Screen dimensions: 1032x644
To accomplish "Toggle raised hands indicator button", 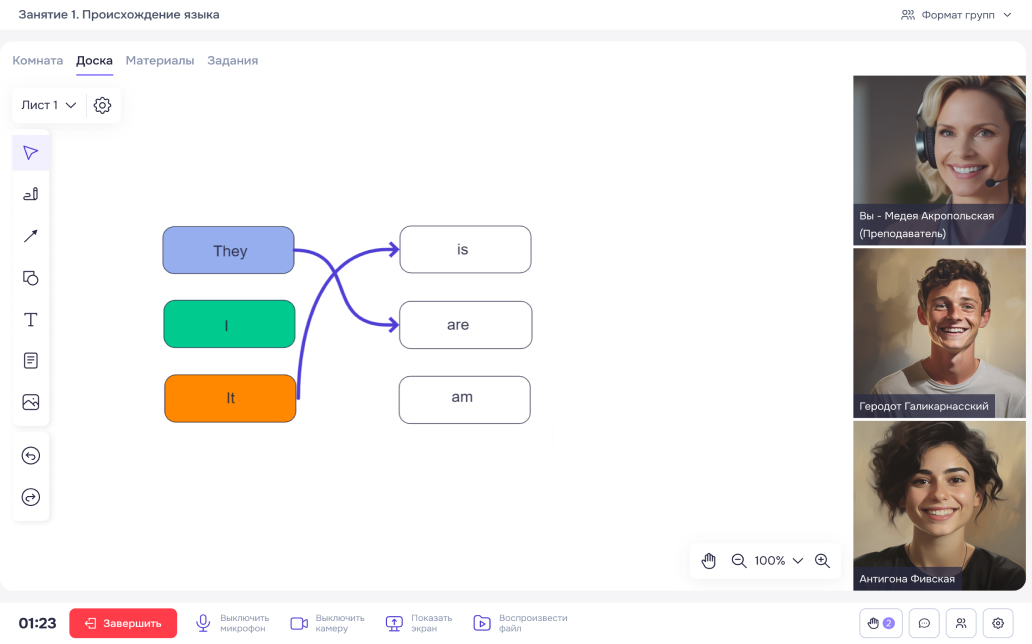I will [880, 623].
